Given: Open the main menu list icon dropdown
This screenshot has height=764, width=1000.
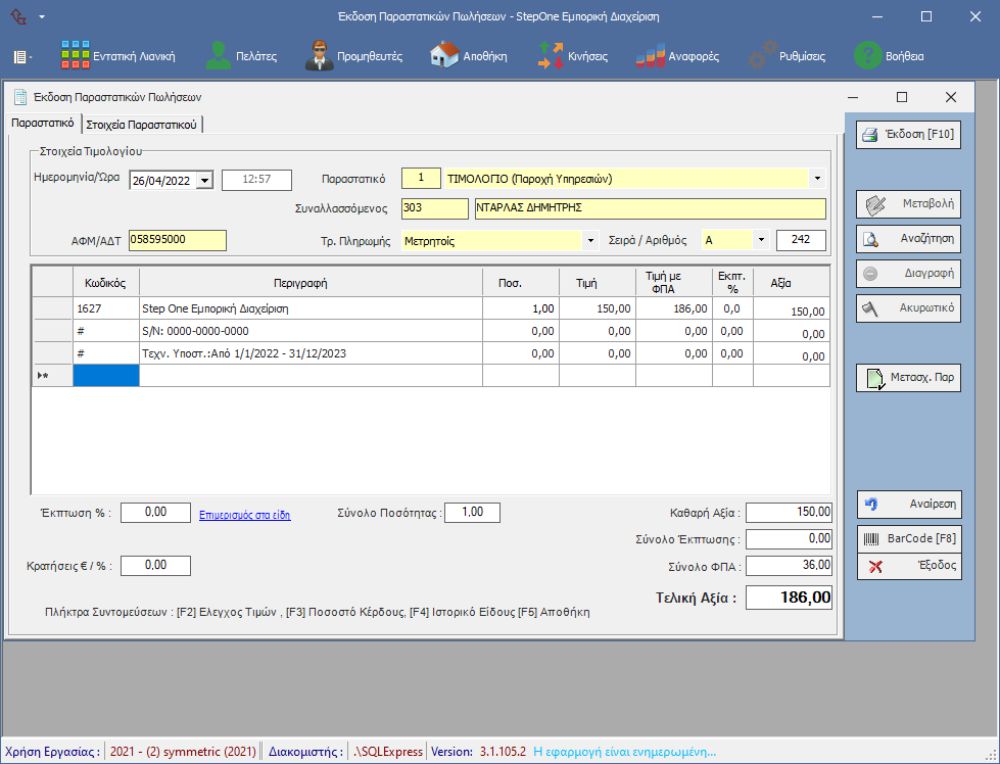Looking at the screenshot, I should point(22,57).
